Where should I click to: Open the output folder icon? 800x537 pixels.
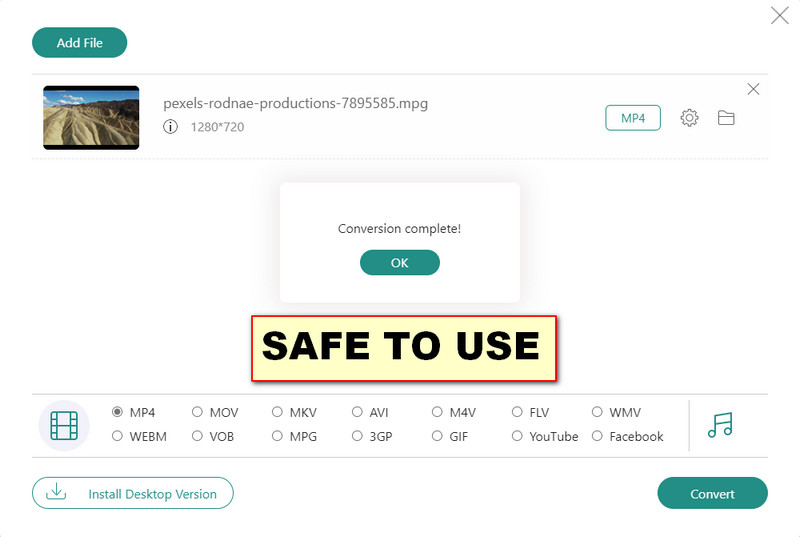tap(726, 118)
